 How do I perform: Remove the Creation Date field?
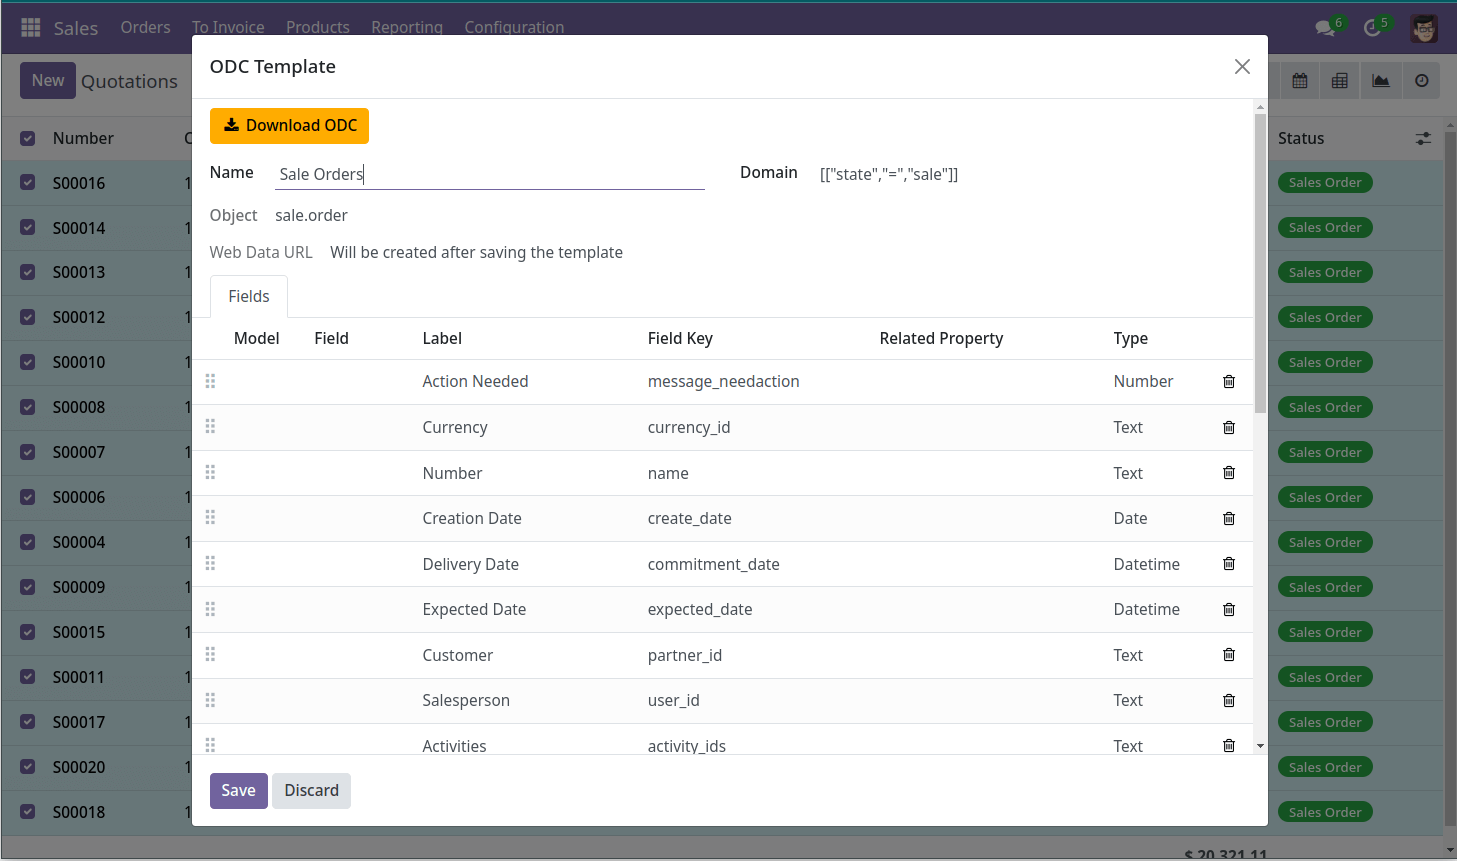coord(1229,519)
